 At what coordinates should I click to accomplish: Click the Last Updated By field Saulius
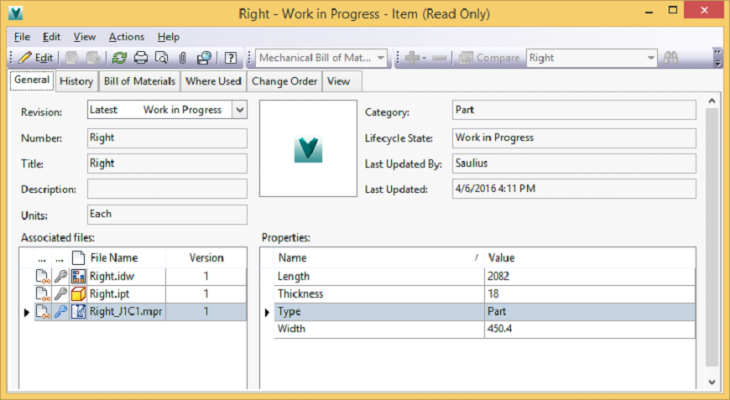[x=574, y=163]
